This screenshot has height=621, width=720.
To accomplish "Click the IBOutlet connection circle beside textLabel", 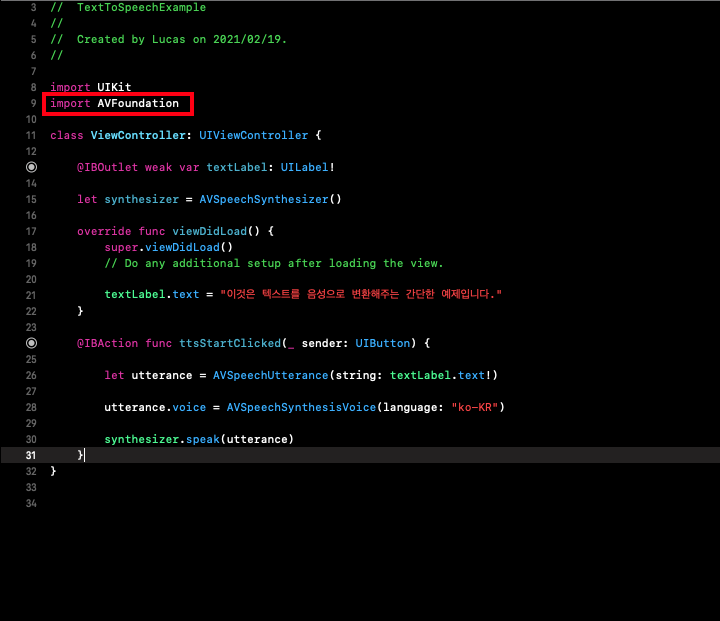I will (x=31, y=167).
